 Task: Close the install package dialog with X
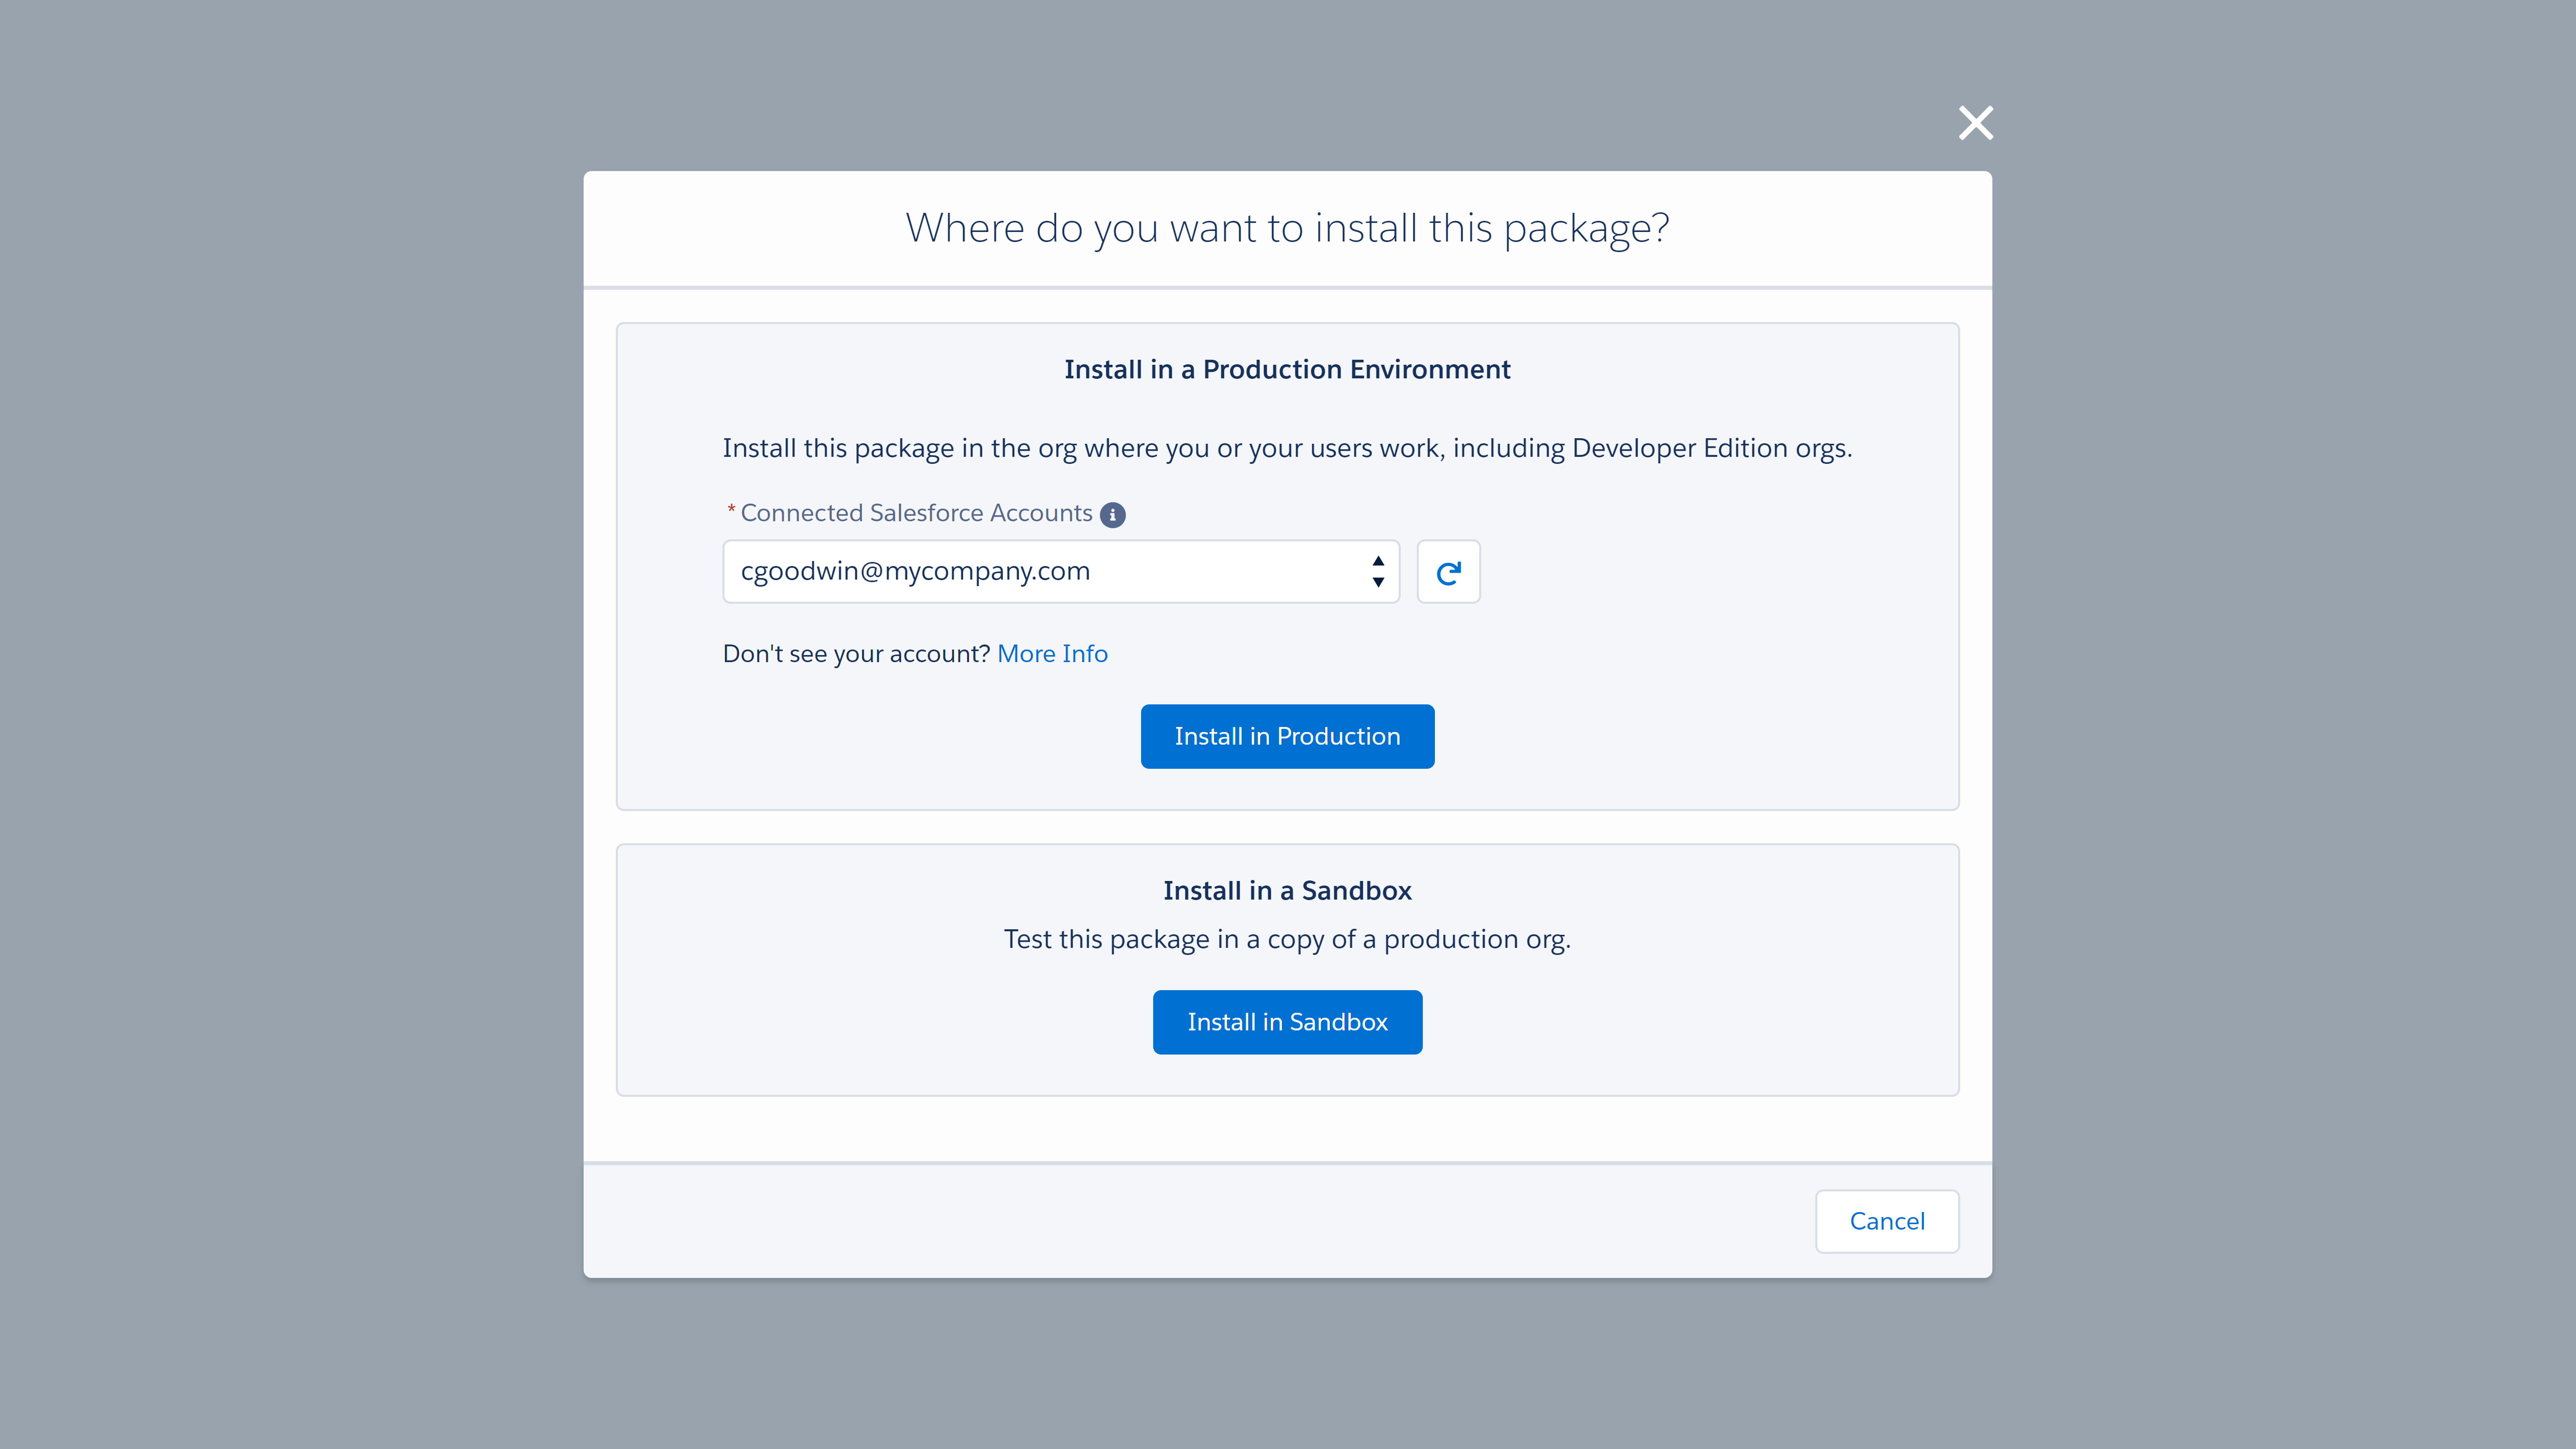[1975, 123]
